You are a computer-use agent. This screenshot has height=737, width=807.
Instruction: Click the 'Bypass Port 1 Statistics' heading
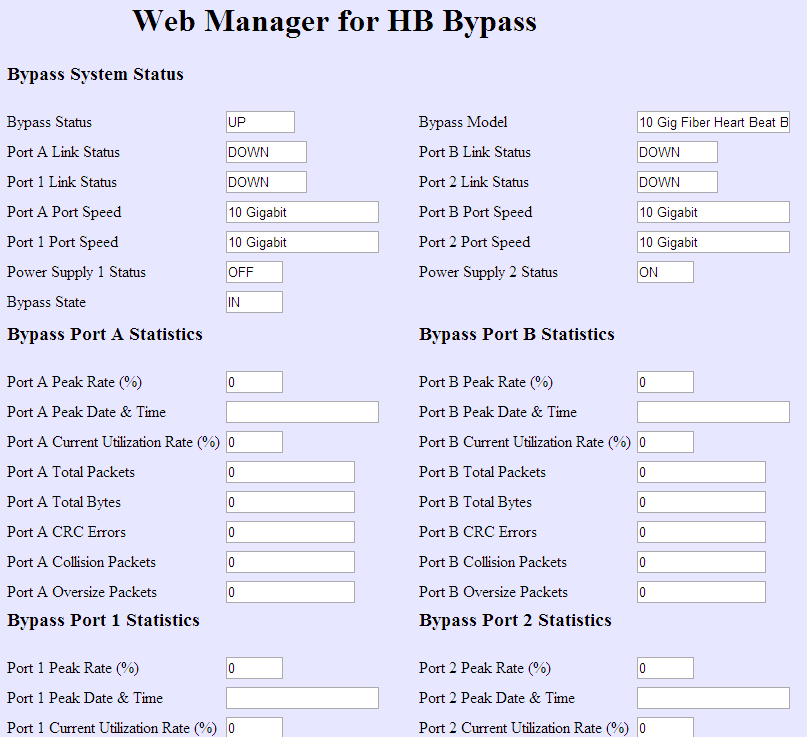pyautogui.click(x=103, y=621)
